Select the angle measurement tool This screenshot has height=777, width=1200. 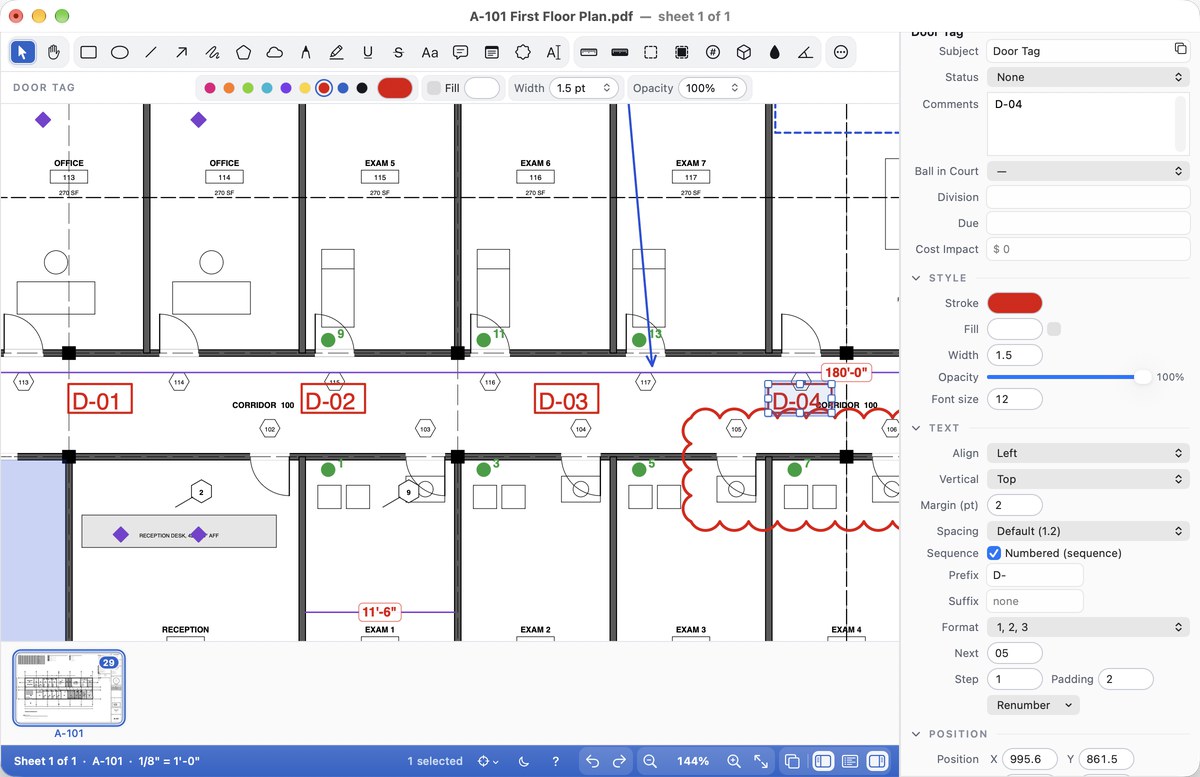(806, 52)
